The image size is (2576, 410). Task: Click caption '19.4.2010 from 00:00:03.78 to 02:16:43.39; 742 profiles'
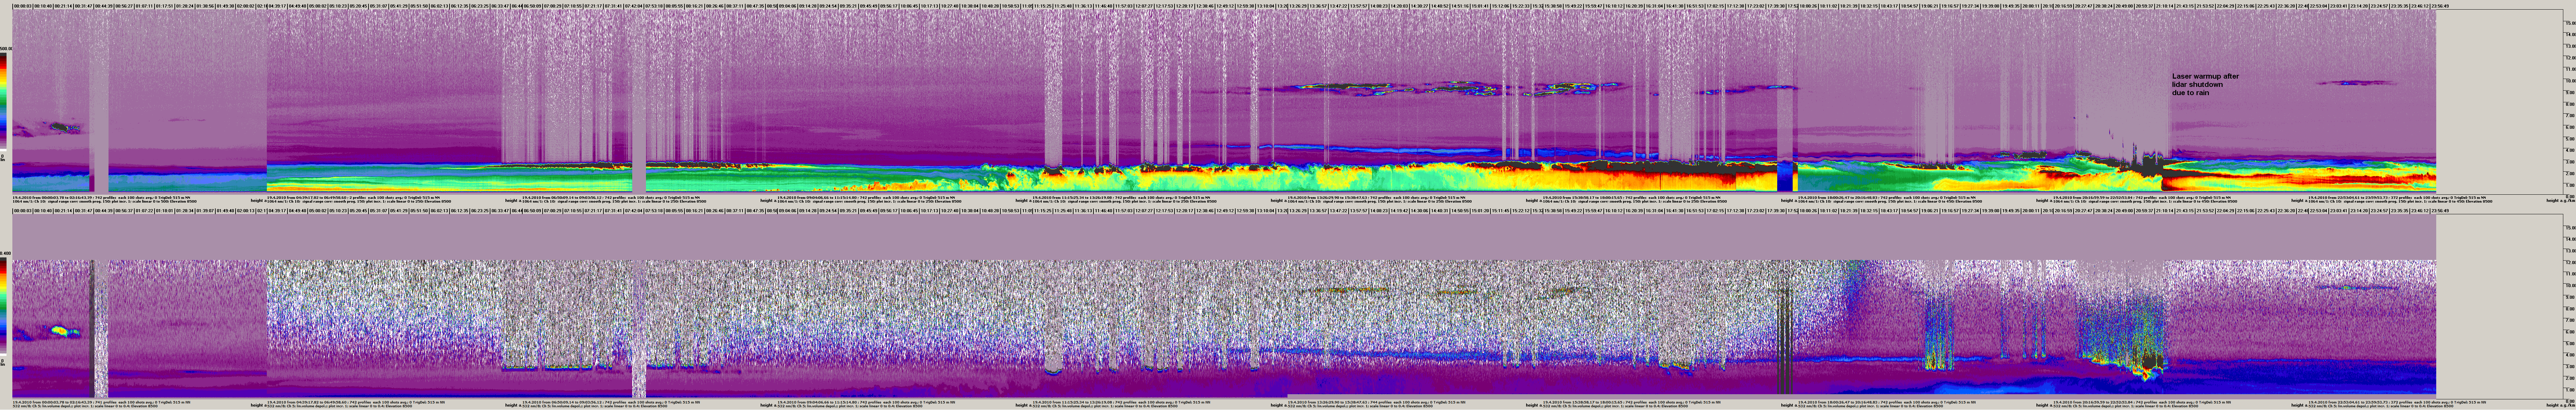coord(64,198)
